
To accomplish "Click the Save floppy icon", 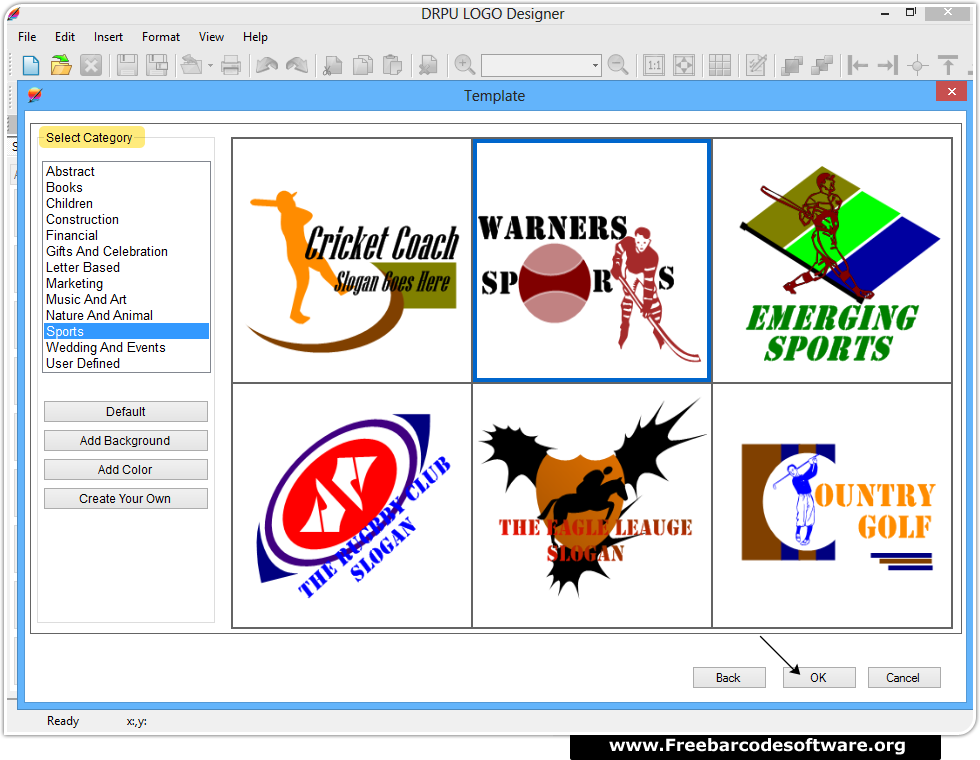I will click(x=127, y=65).
